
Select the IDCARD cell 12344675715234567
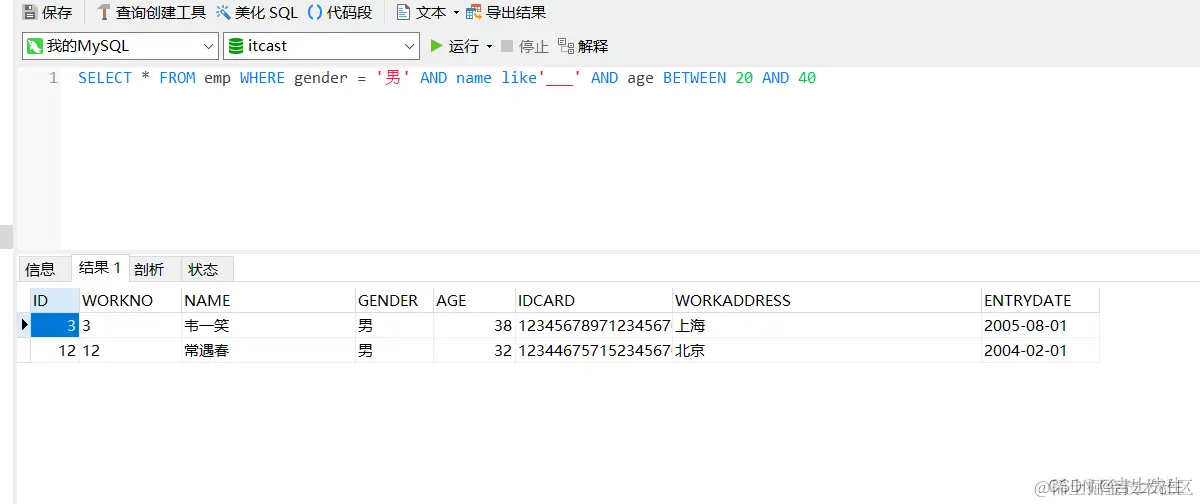tap(593, 350)
